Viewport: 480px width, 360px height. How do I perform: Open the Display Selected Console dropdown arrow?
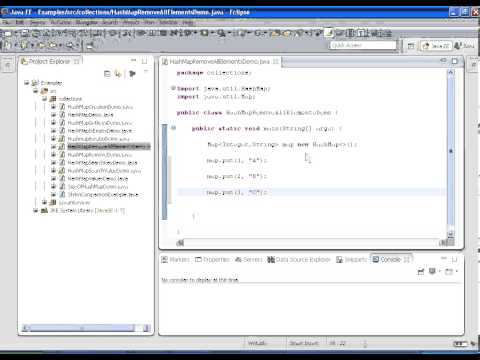pyautogui.click(x=439, y=272)
